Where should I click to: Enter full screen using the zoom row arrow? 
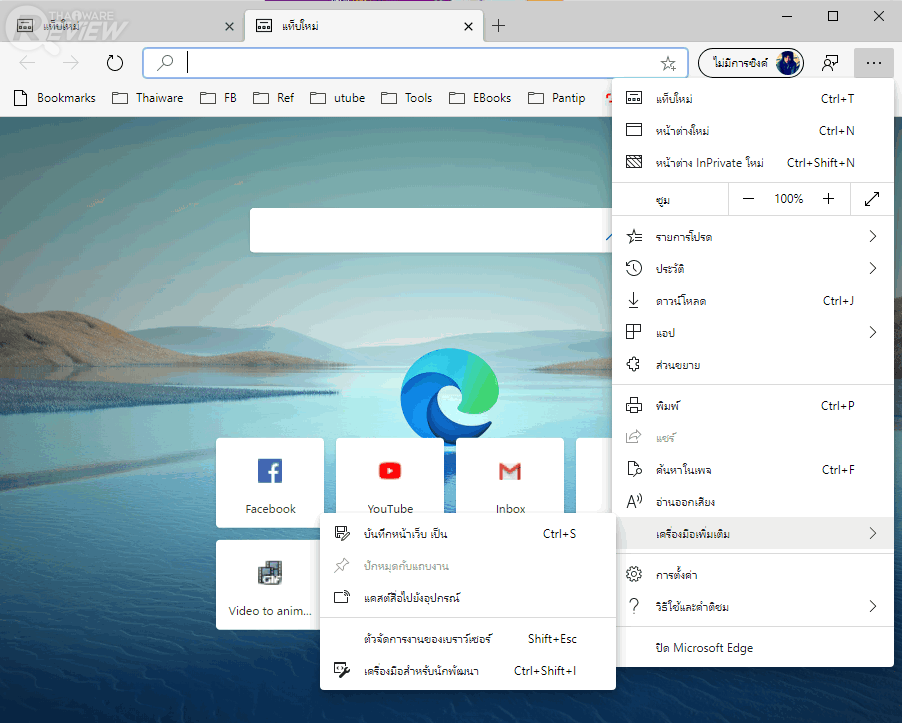872,199
